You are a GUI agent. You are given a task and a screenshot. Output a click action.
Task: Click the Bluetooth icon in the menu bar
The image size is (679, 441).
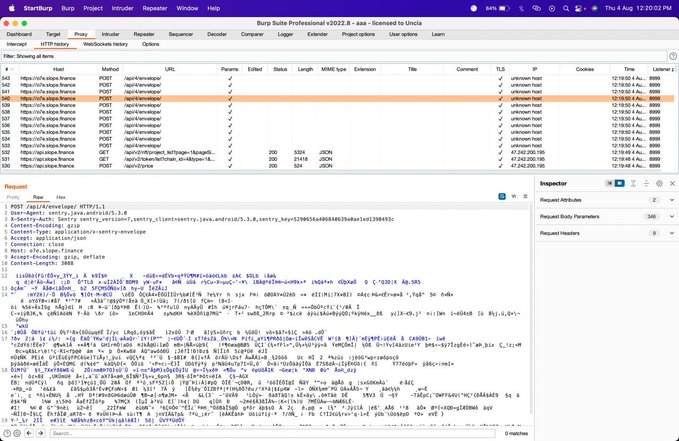tap(522, 8)
